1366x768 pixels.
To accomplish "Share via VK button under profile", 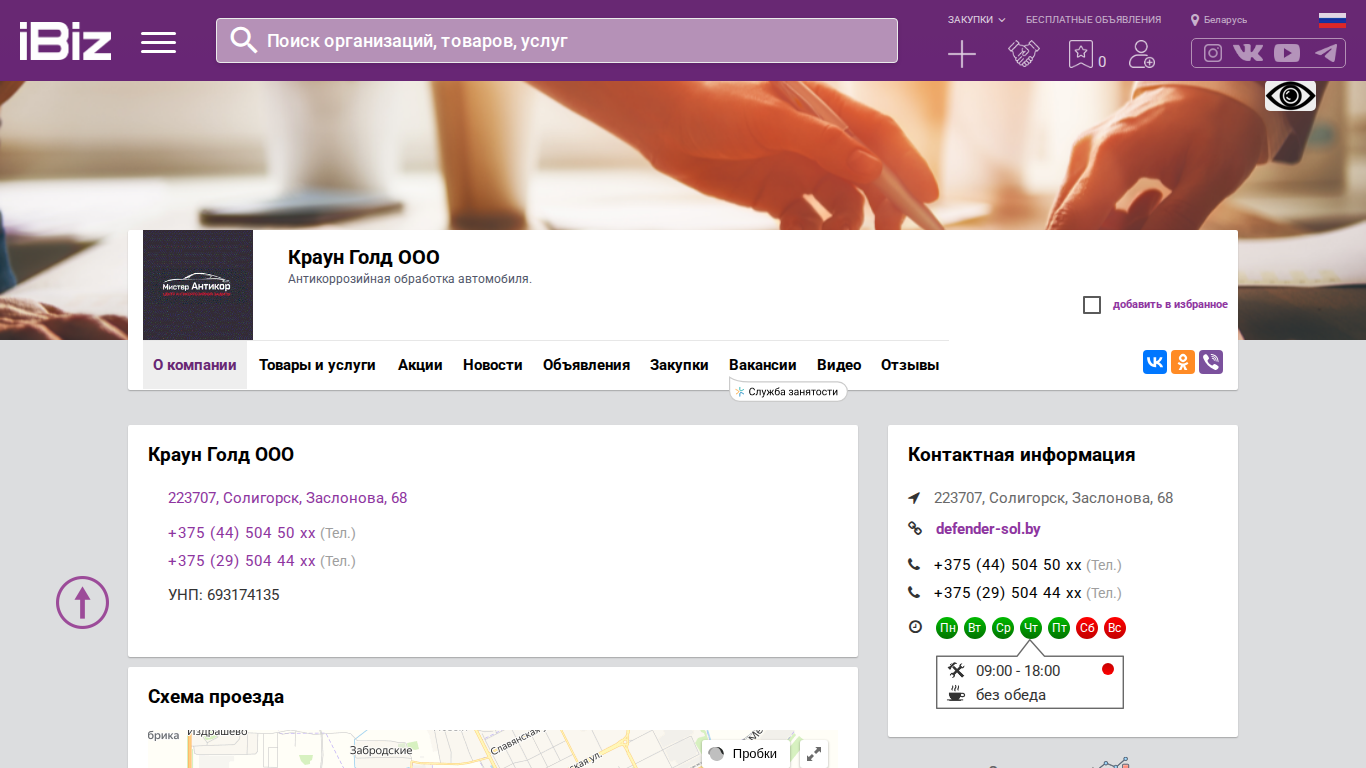I will (x=1155, y=362).
